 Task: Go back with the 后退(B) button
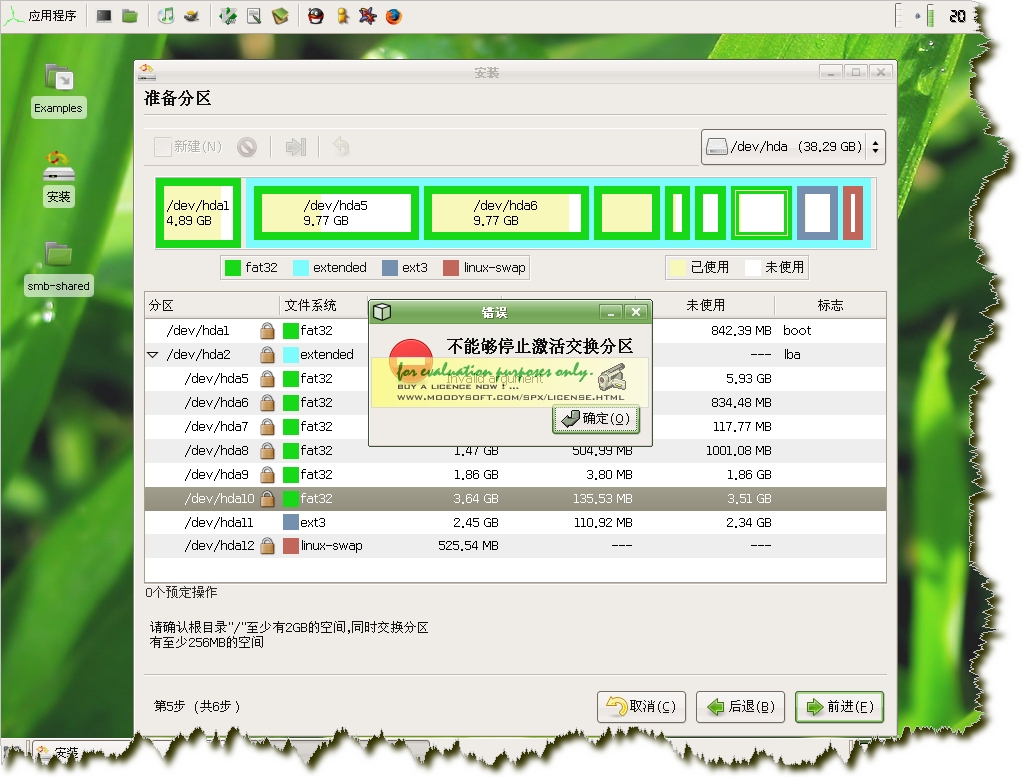[740, 707]
